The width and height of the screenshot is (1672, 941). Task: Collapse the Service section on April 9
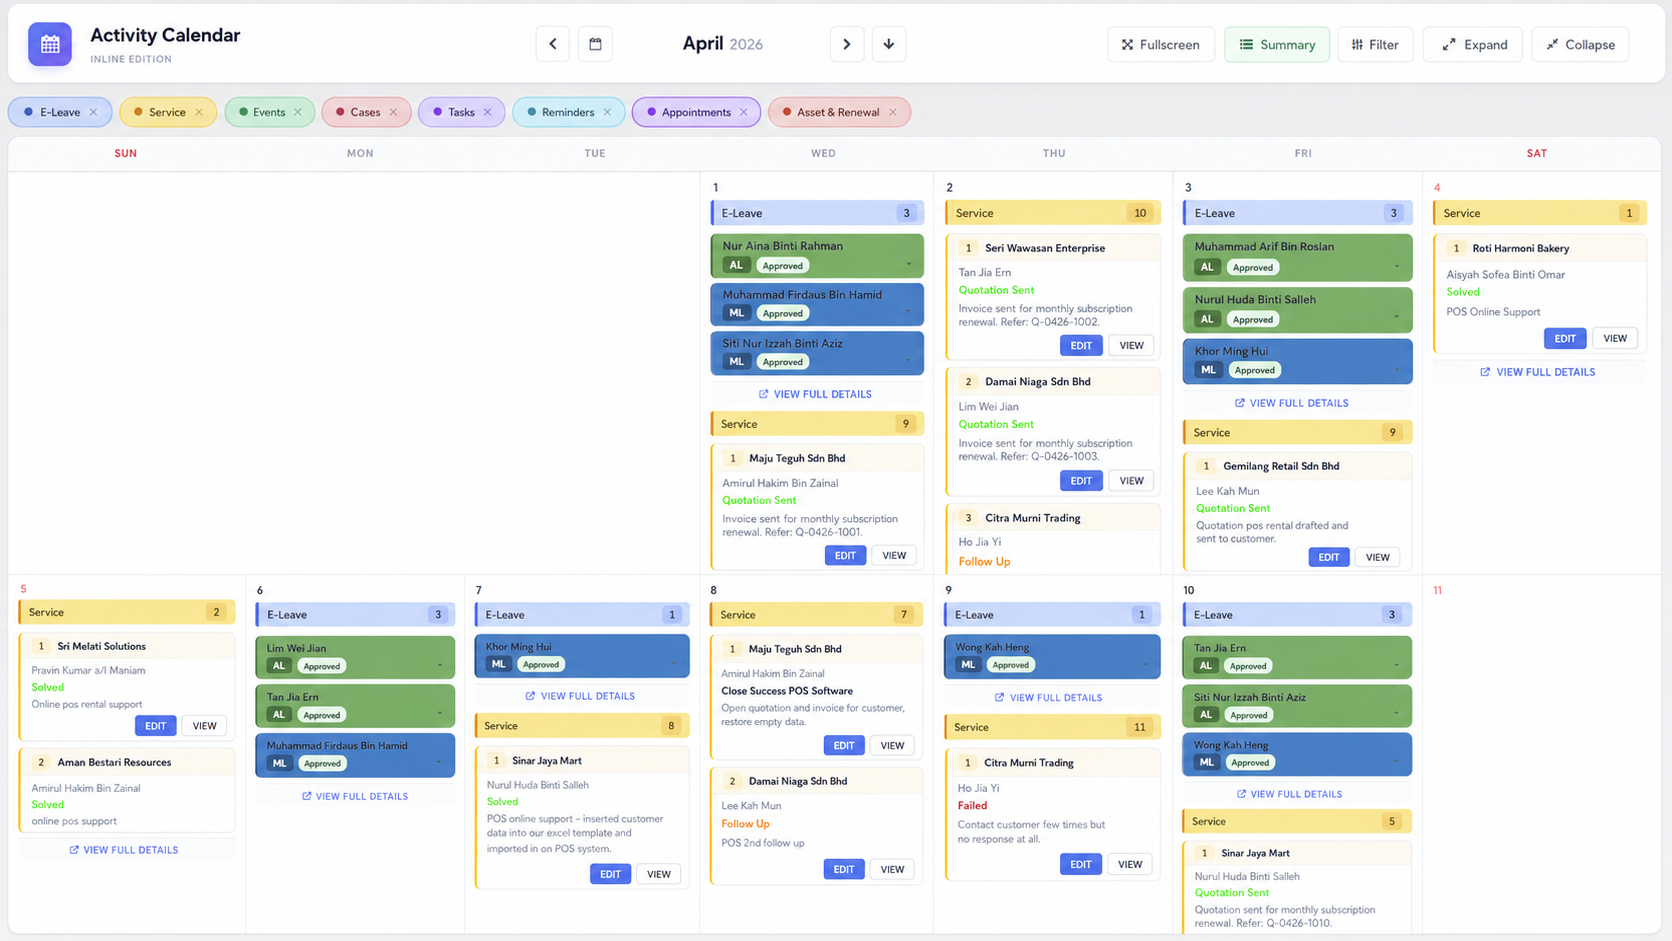(x=1052, y=727)
